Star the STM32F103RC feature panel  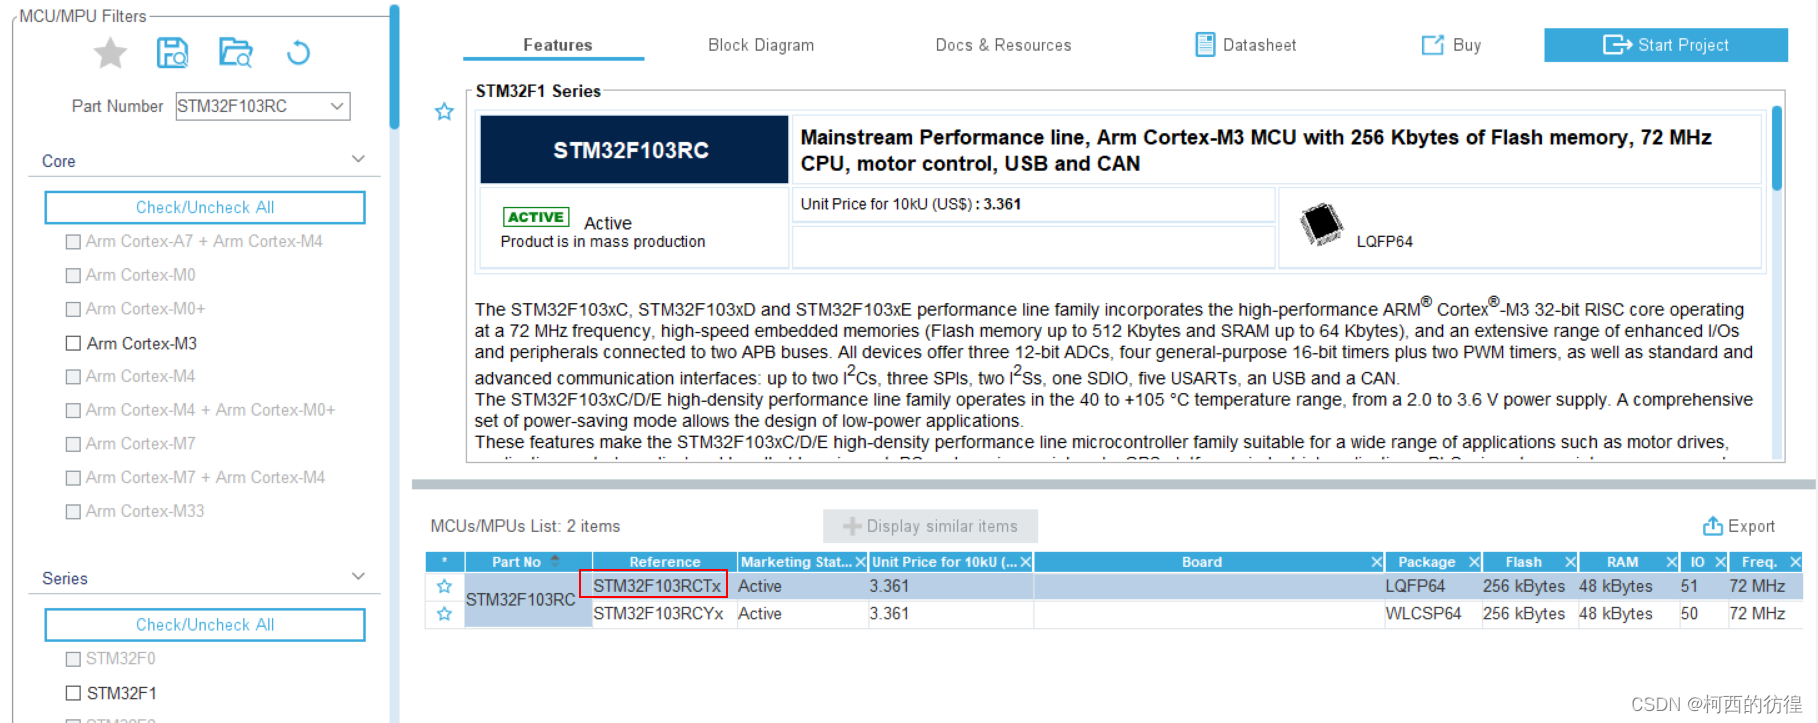tap(444, 112)
